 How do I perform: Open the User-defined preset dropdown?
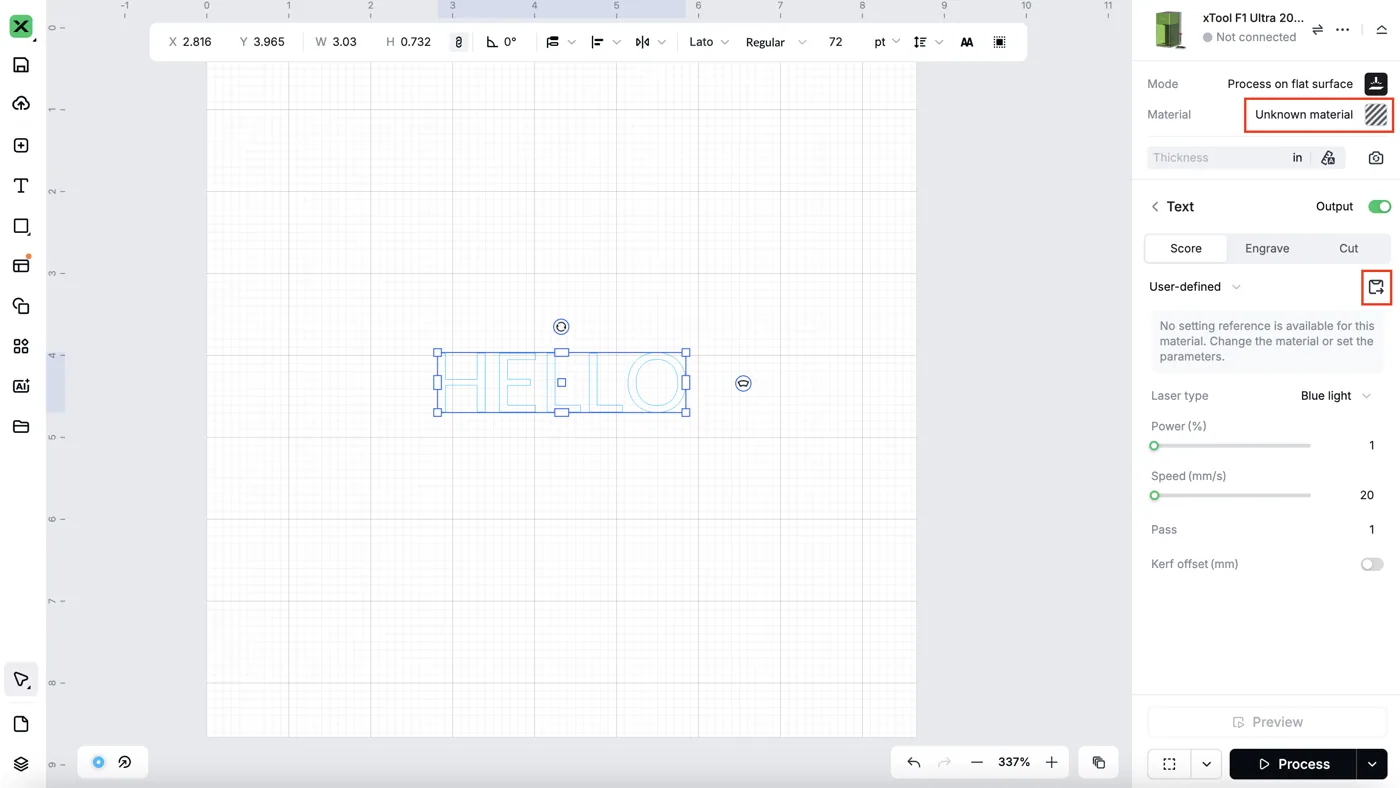point(1195,287)
